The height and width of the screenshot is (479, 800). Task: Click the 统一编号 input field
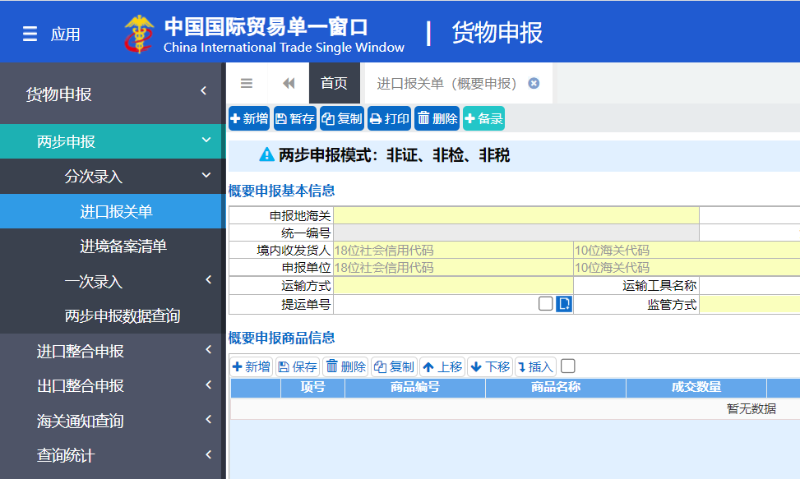pos(516,233)
